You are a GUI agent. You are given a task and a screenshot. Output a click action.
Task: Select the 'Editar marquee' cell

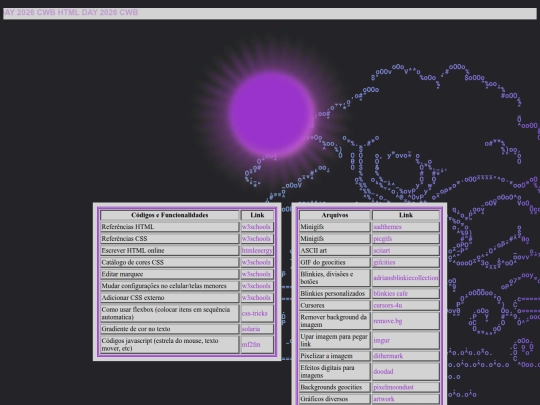point(169,274)
